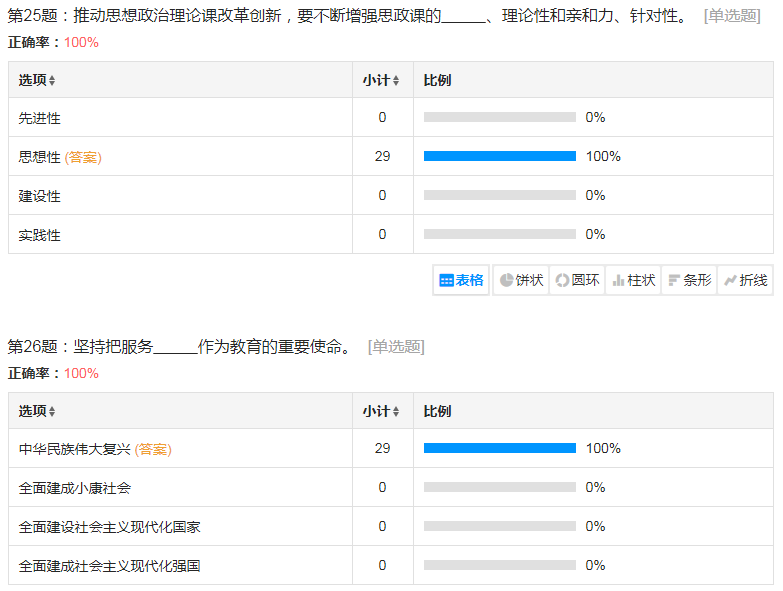This screenshot has width=783, height=591.
Task: Click the 实践性 option row
Action: [x=40, y=235]
